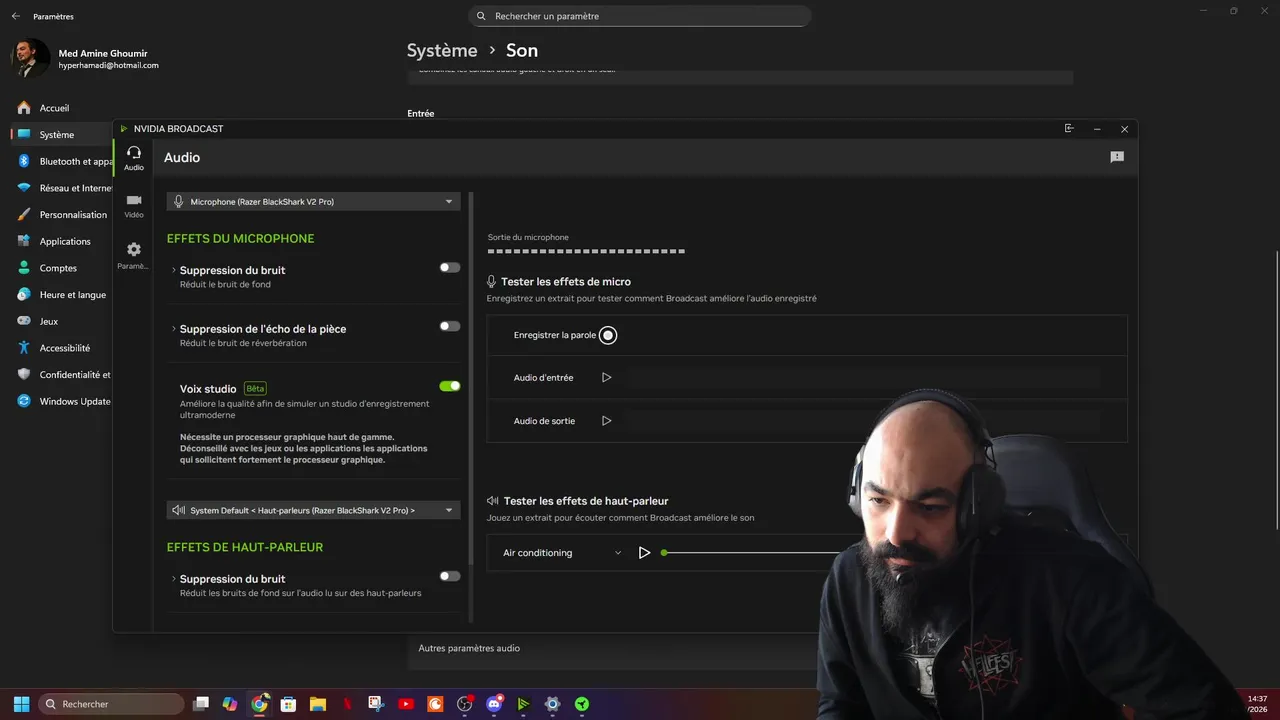Play the Audio d'entrée sample
The width and height of the screenshot is (1280, 720).
click(x=606, y=378)
